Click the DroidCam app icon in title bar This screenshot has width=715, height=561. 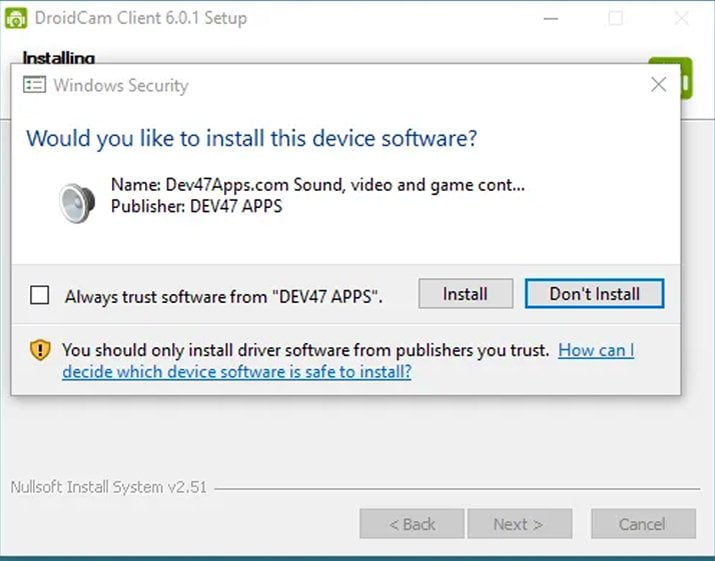[16, 18]
